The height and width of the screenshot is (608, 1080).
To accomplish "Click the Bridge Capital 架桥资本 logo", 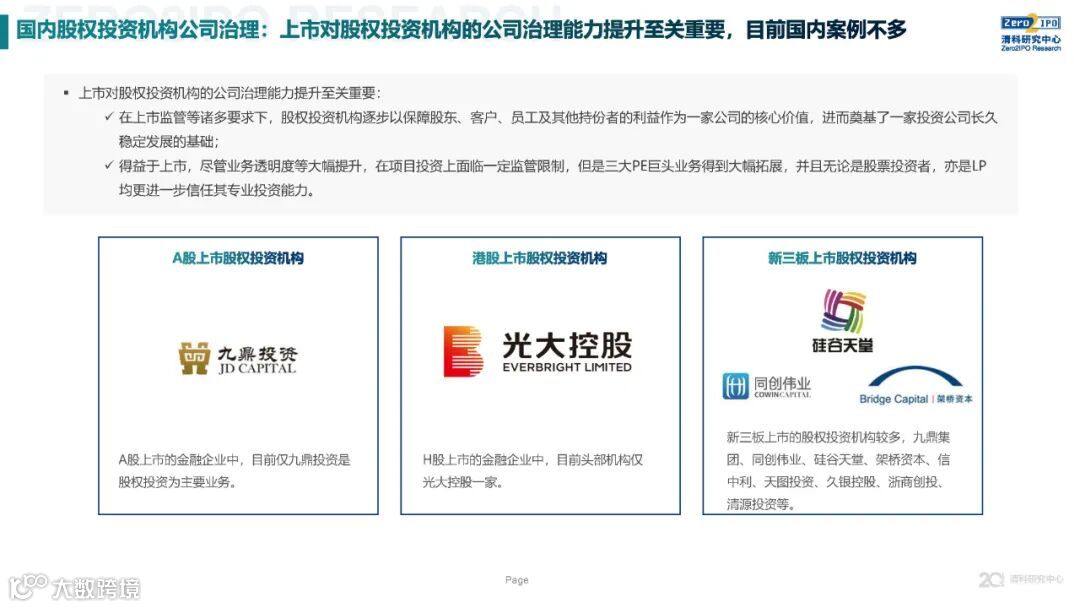I will (x=915, y=386).
